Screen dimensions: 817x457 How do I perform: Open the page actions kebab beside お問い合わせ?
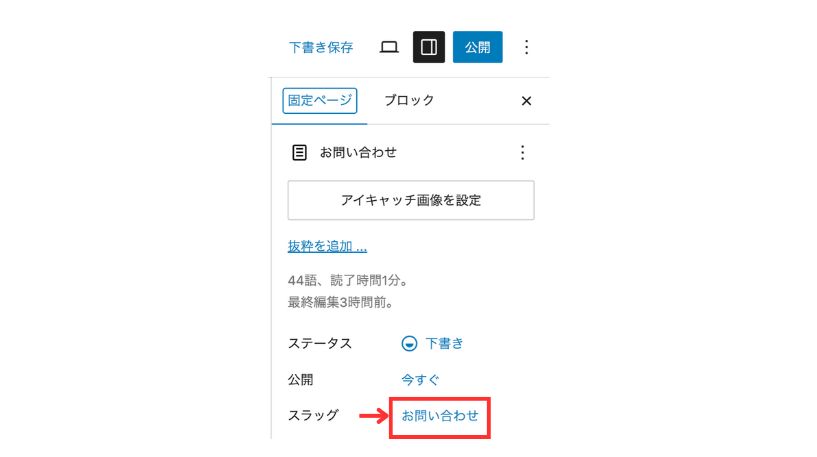(x=523, y=153)
